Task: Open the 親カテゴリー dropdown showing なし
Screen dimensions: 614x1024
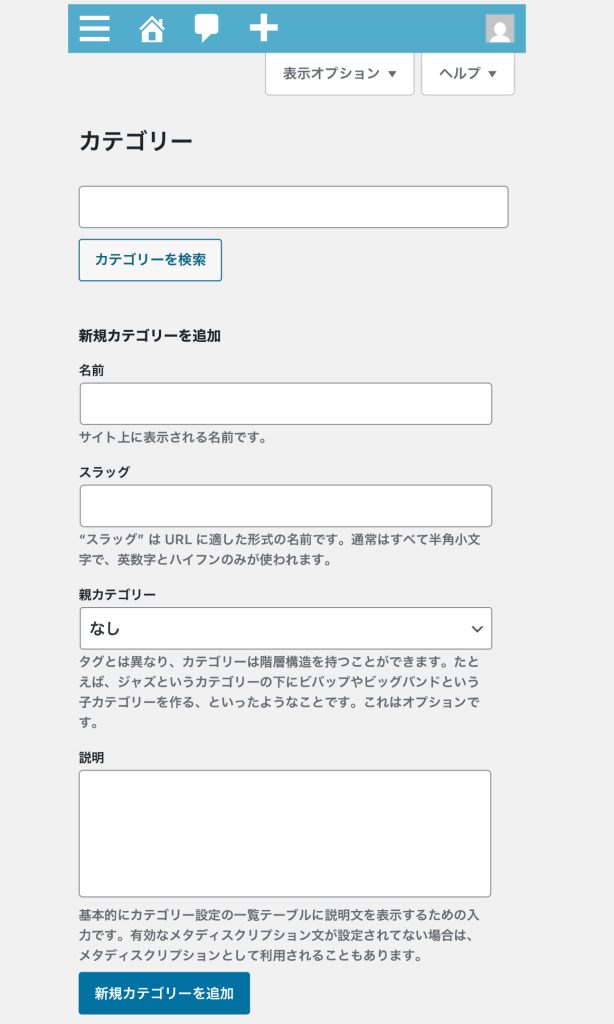Action: [285, 628]
